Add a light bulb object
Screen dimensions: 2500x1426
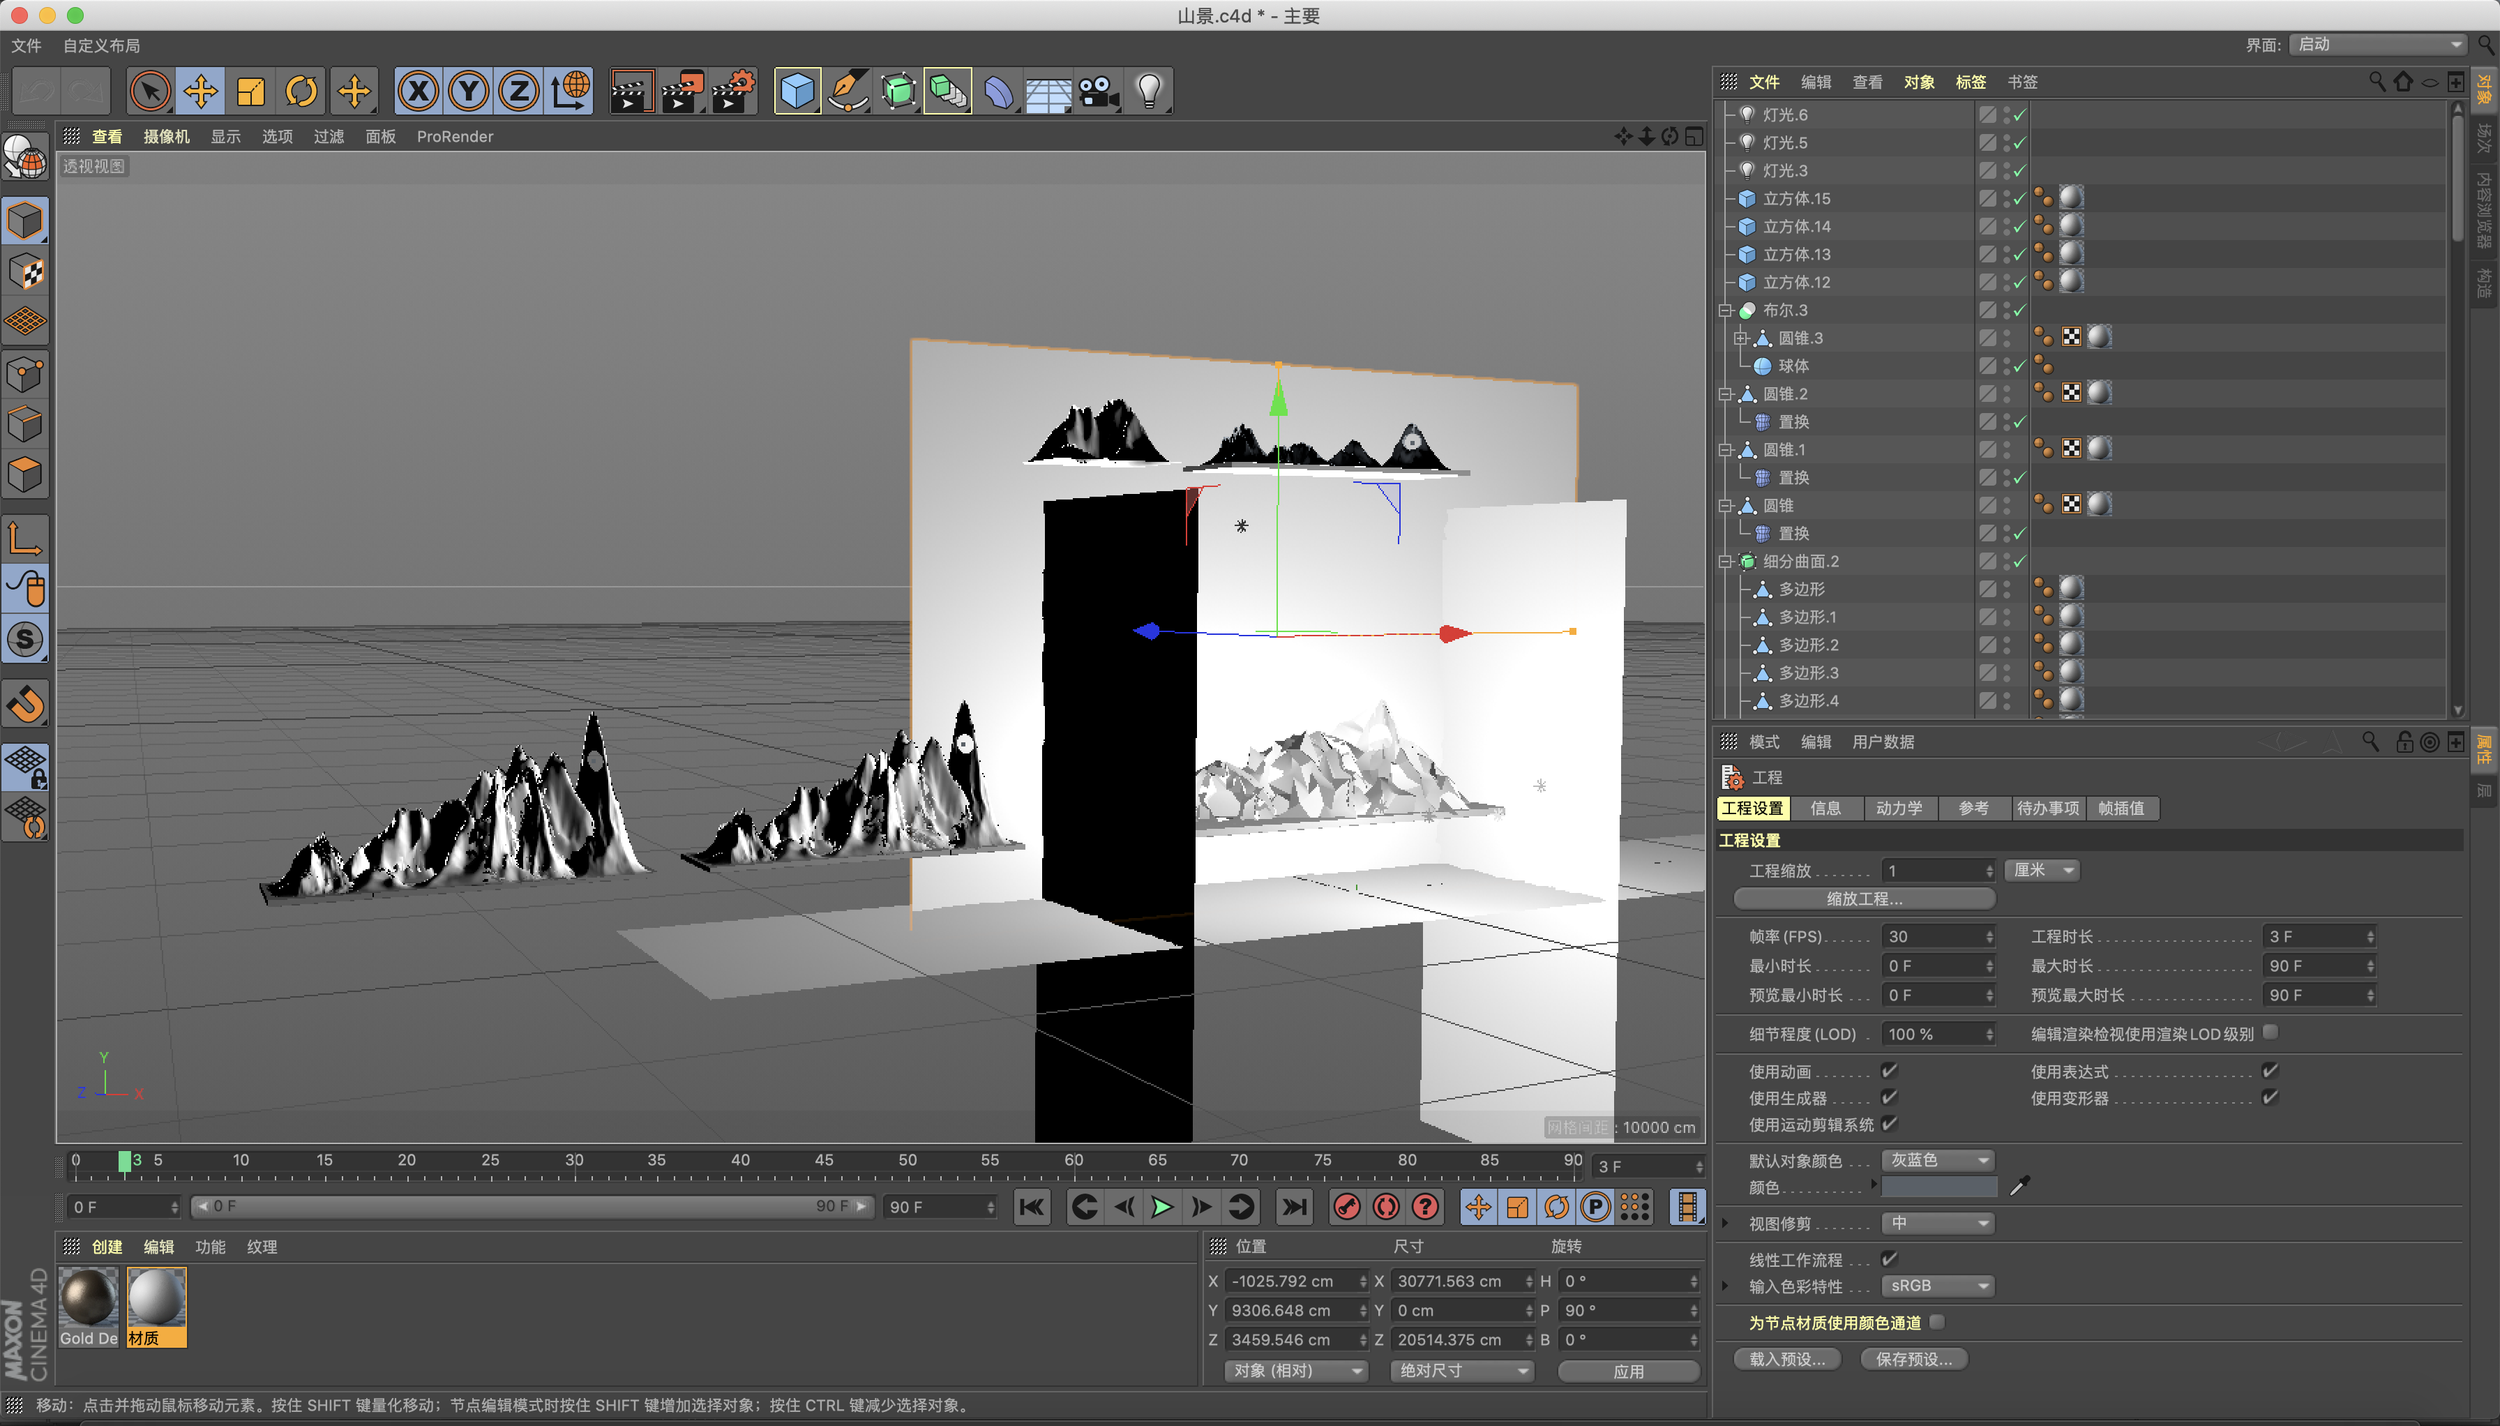[1149, 92]
